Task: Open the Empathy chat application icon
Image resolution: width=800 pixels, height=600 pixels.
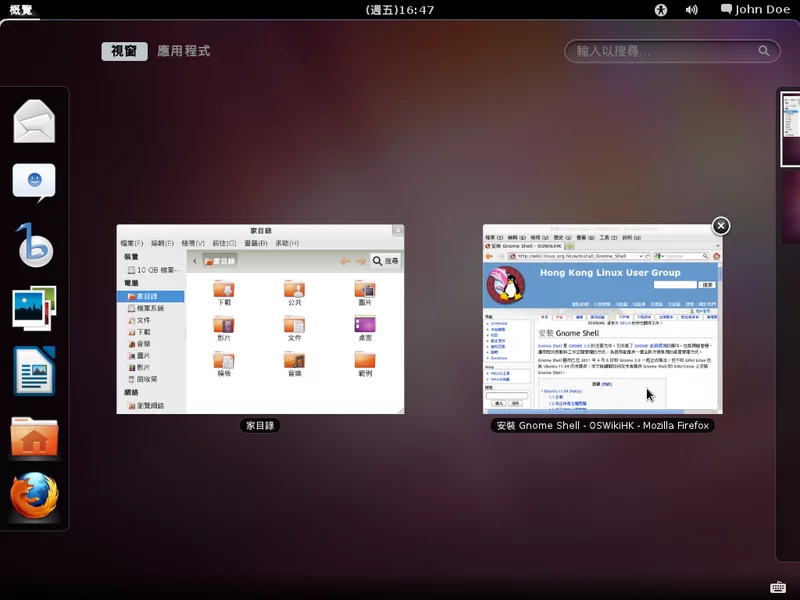Action: pyautogui.click(x=34, y=183)
